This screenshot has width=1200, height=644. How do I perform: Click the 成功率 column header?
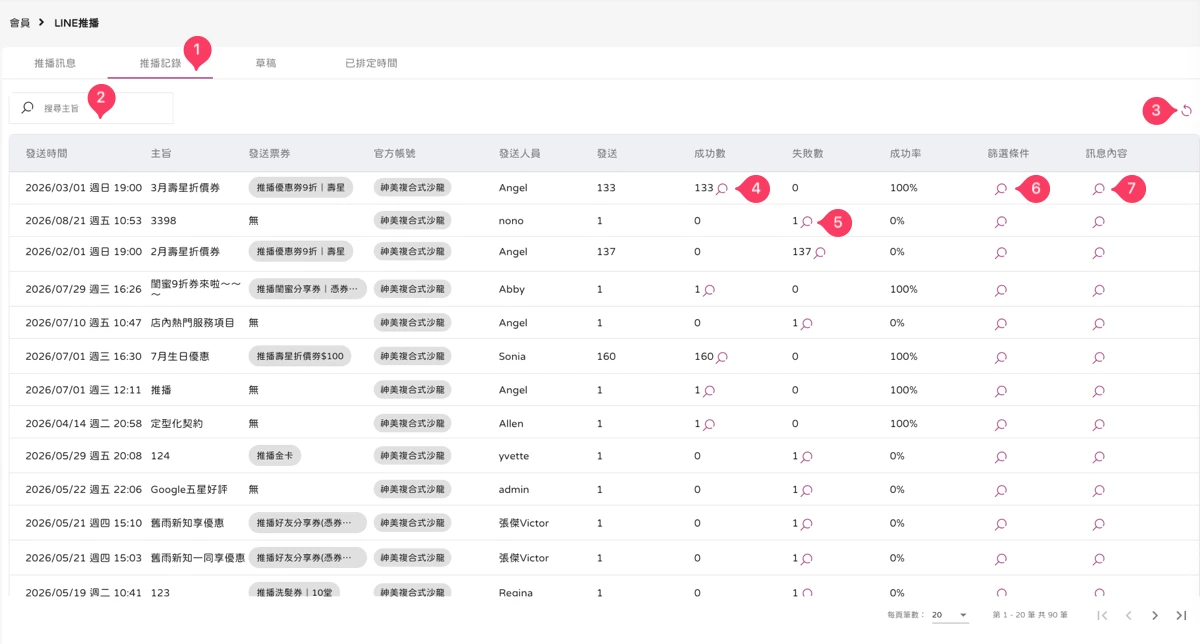click(x=905, y=154)
